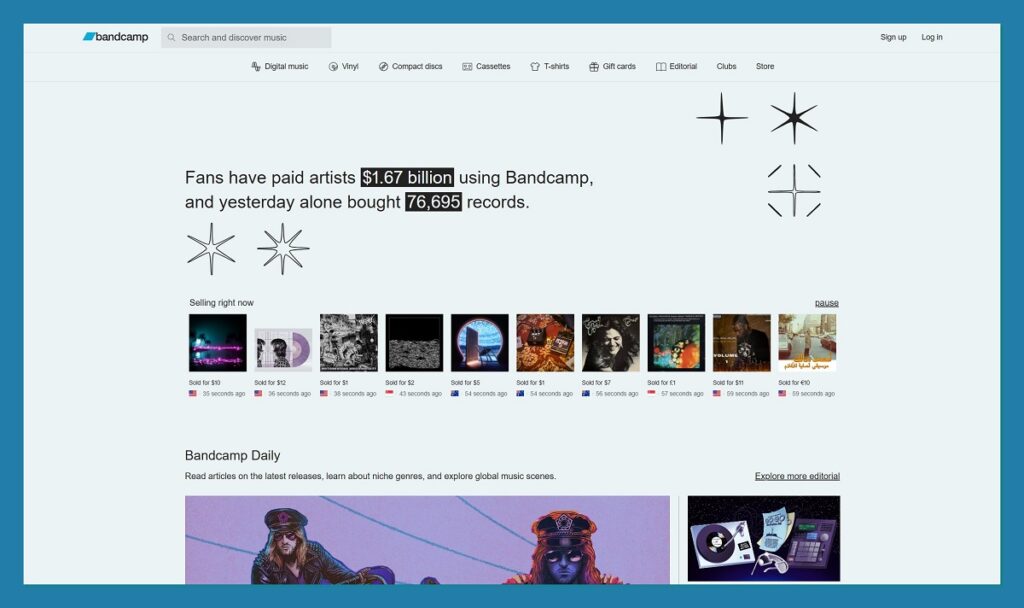Click the highlighted 76,695 records figure

pyautogui.click(x=434, y=202)
